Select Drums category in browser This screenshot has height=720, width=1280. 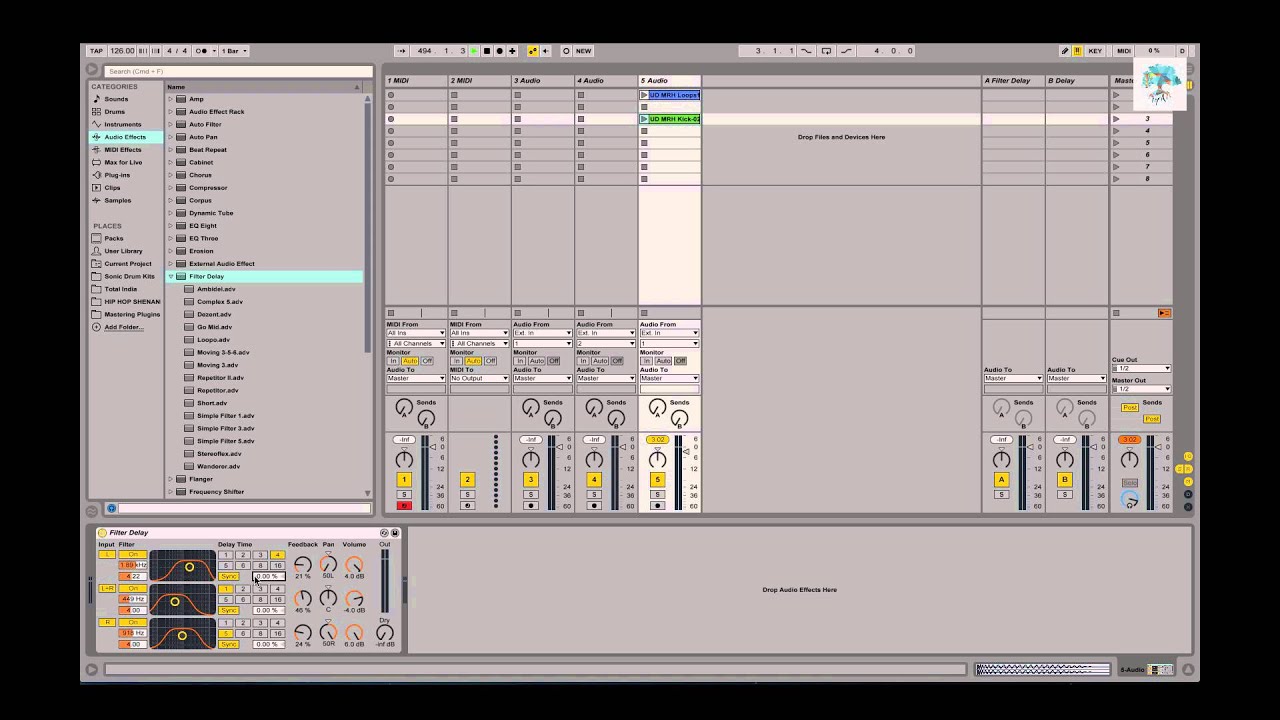115,112
